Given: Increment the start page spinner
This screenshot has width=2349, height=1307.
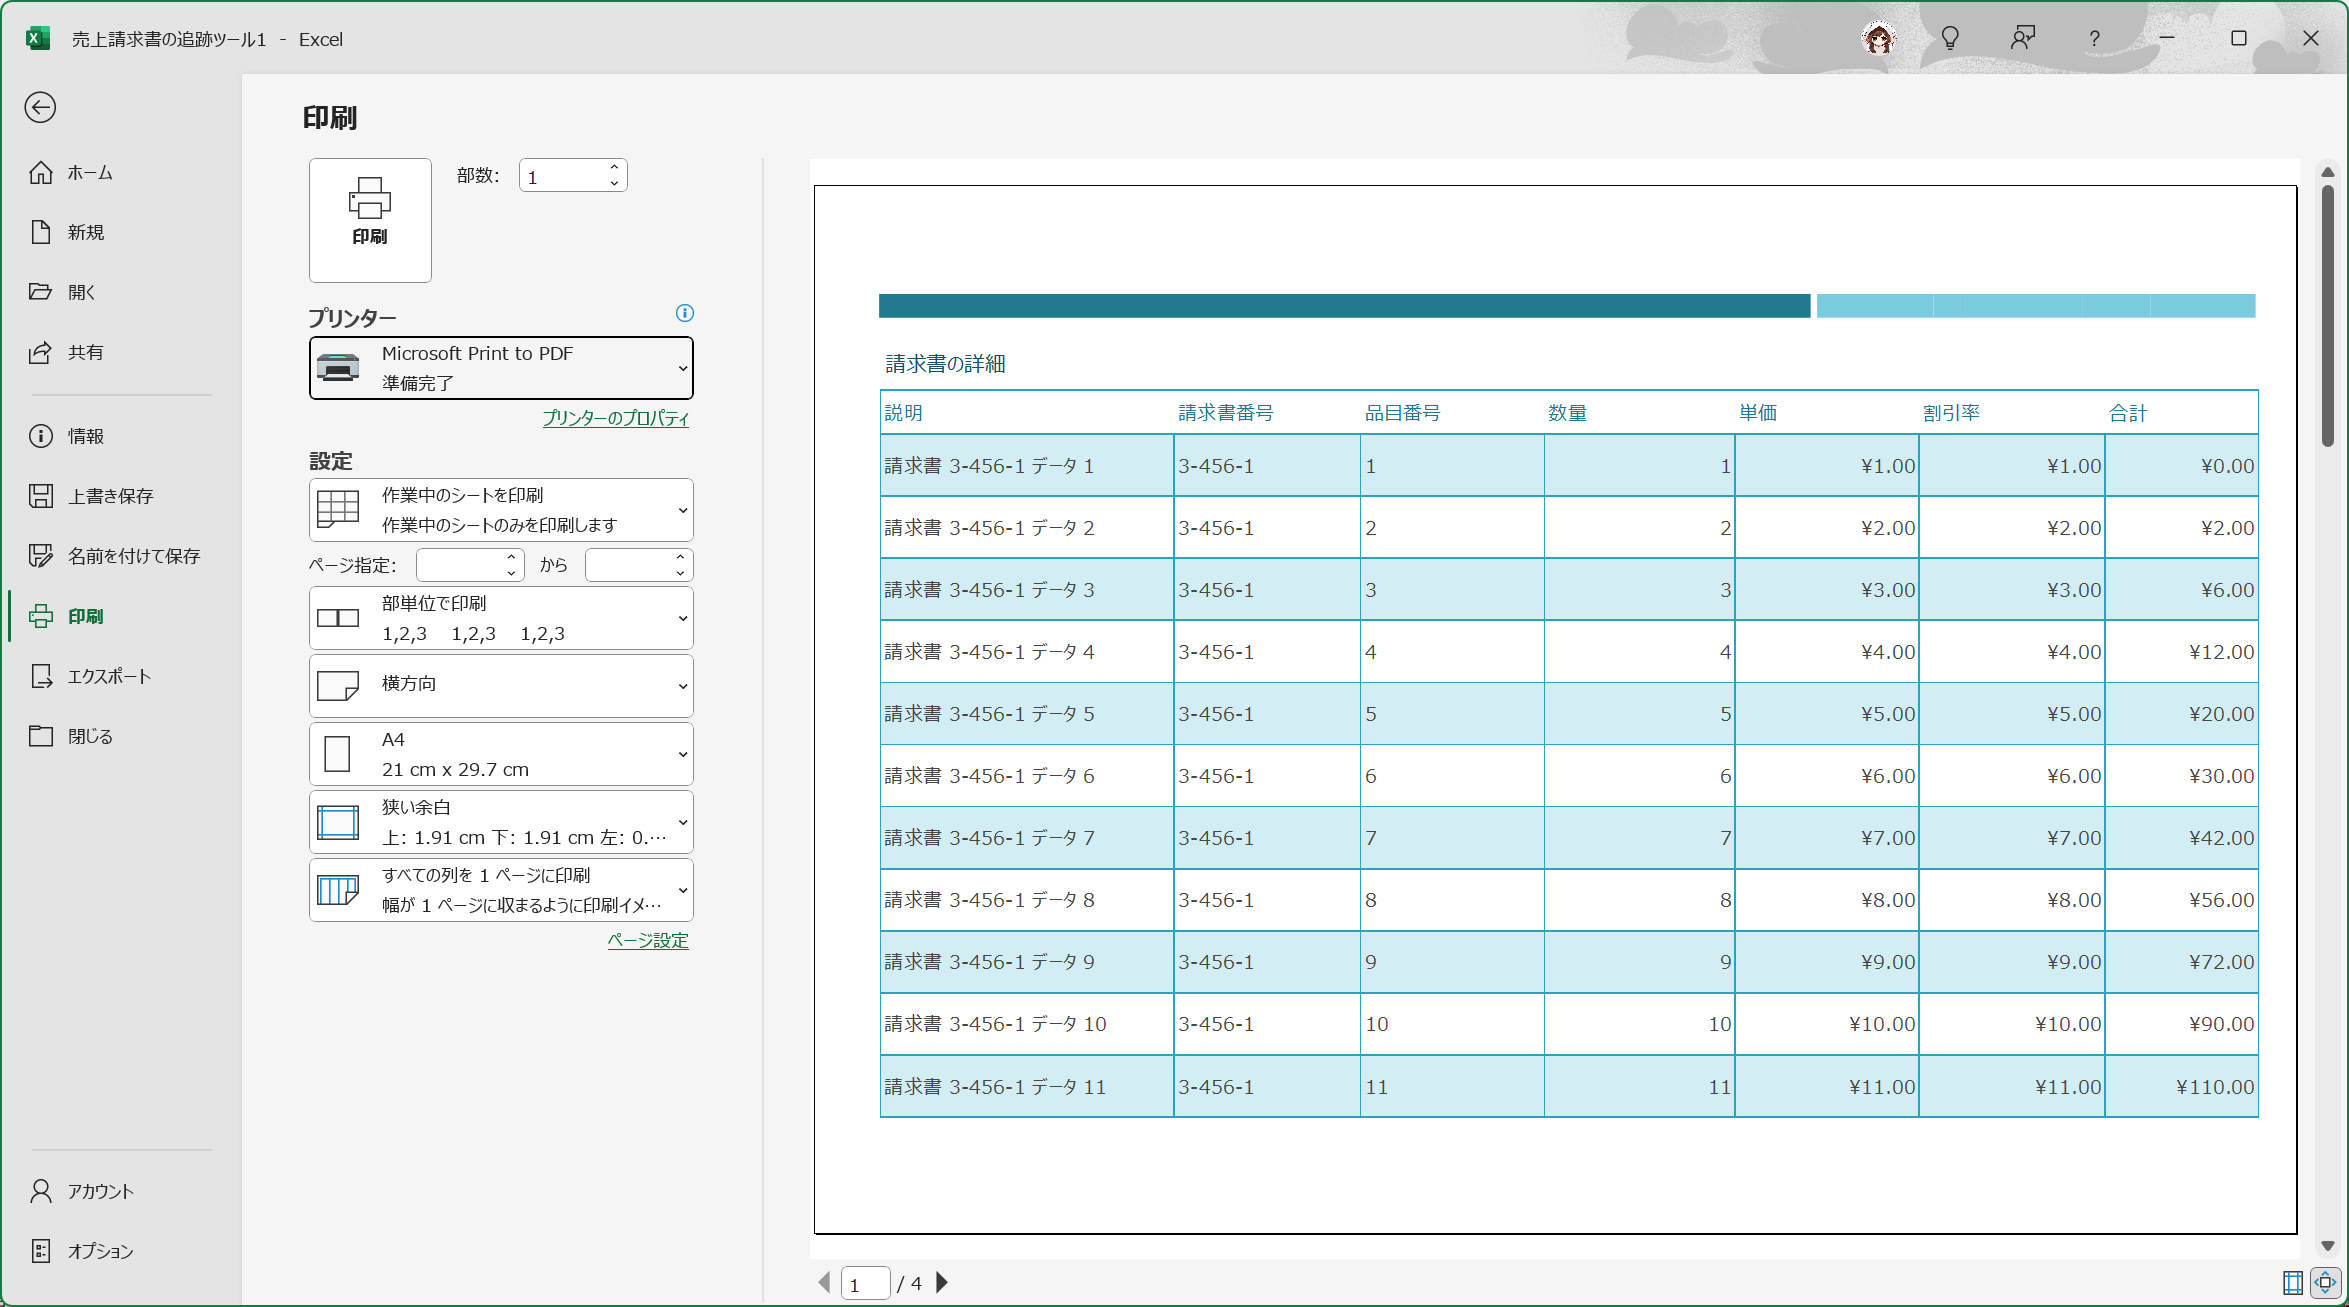Looking at the screenshot, I should click(511, 557).
